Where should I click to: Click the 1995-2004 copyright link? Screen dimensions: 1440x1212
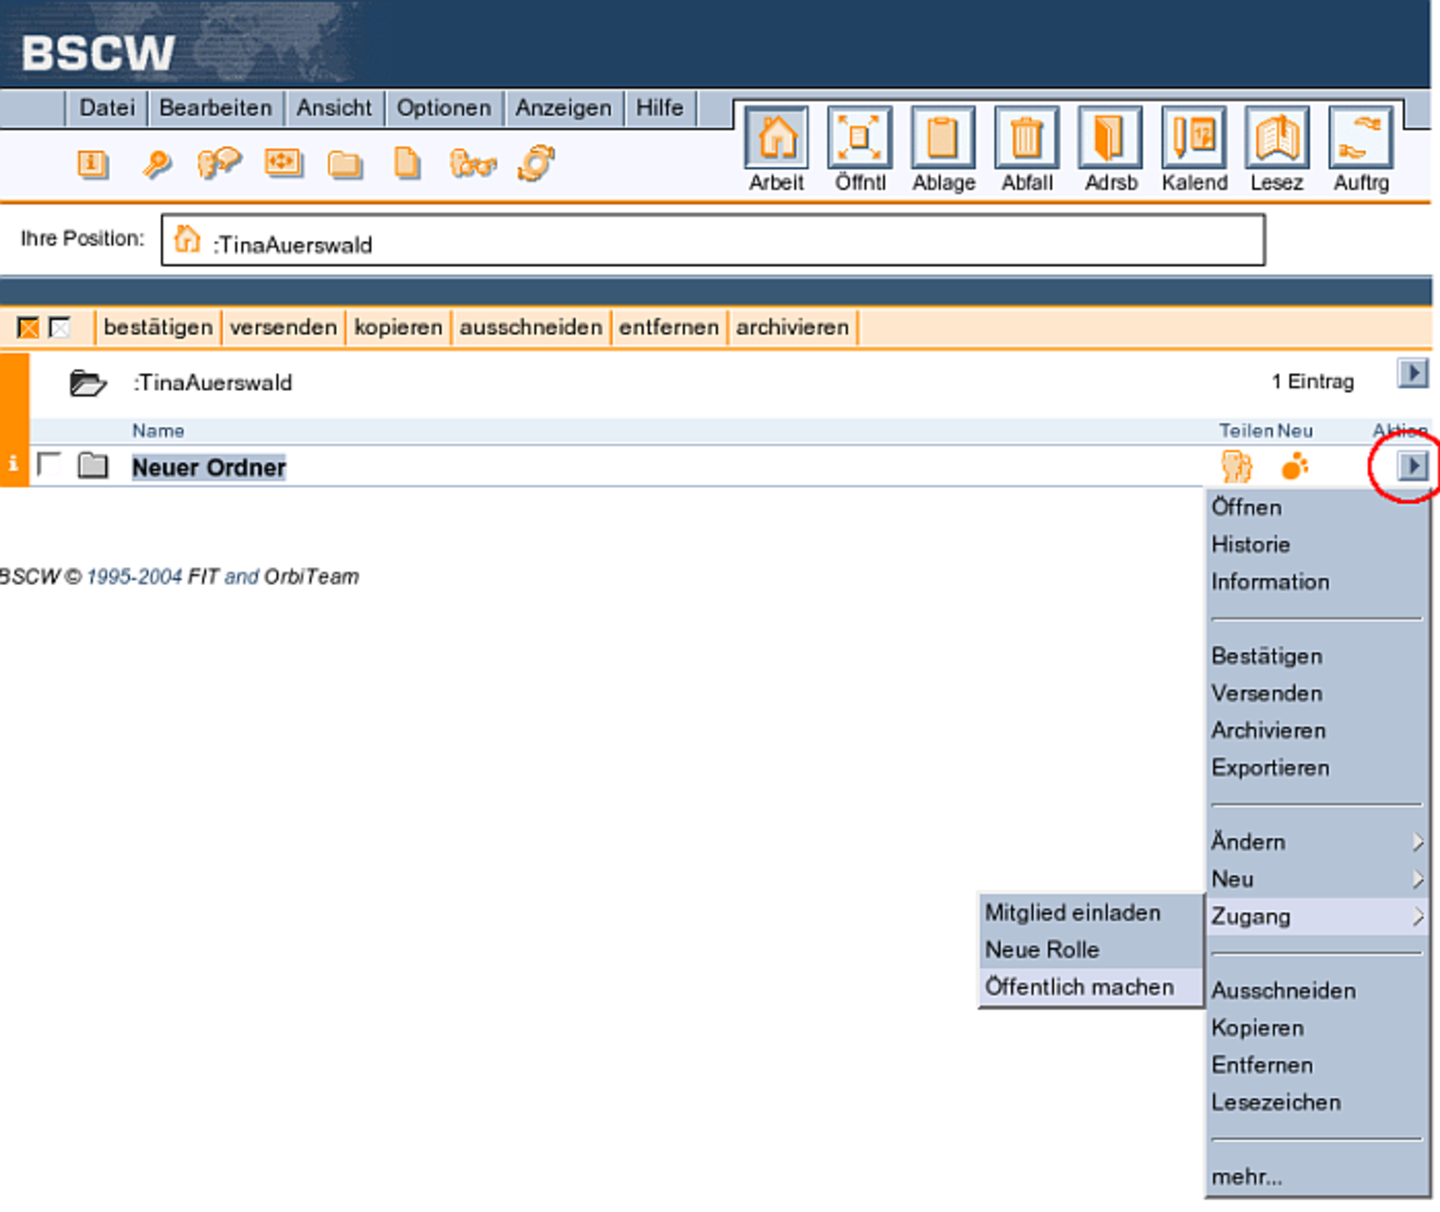134,577
